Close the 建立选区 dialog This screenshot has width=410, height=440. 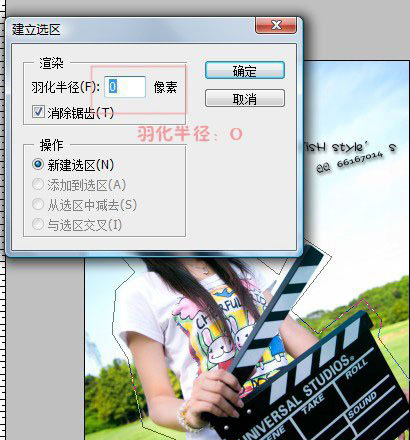(276, 25)
